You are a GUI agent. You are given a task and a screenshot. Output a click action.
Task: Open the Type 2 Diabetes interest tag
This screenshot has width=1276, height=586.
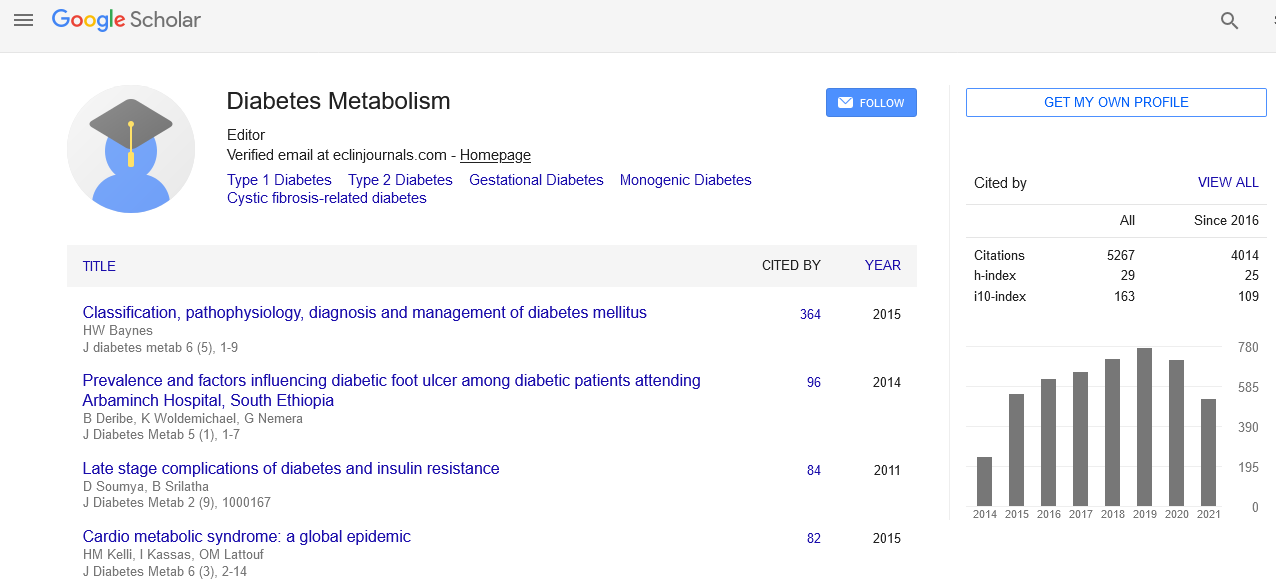tap(400, 179)
